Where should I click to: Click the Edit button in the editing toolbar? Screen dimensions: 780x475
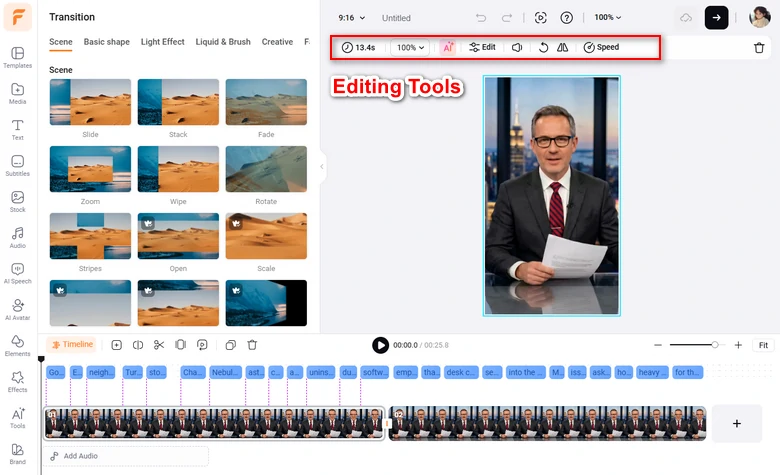(482, 47)
